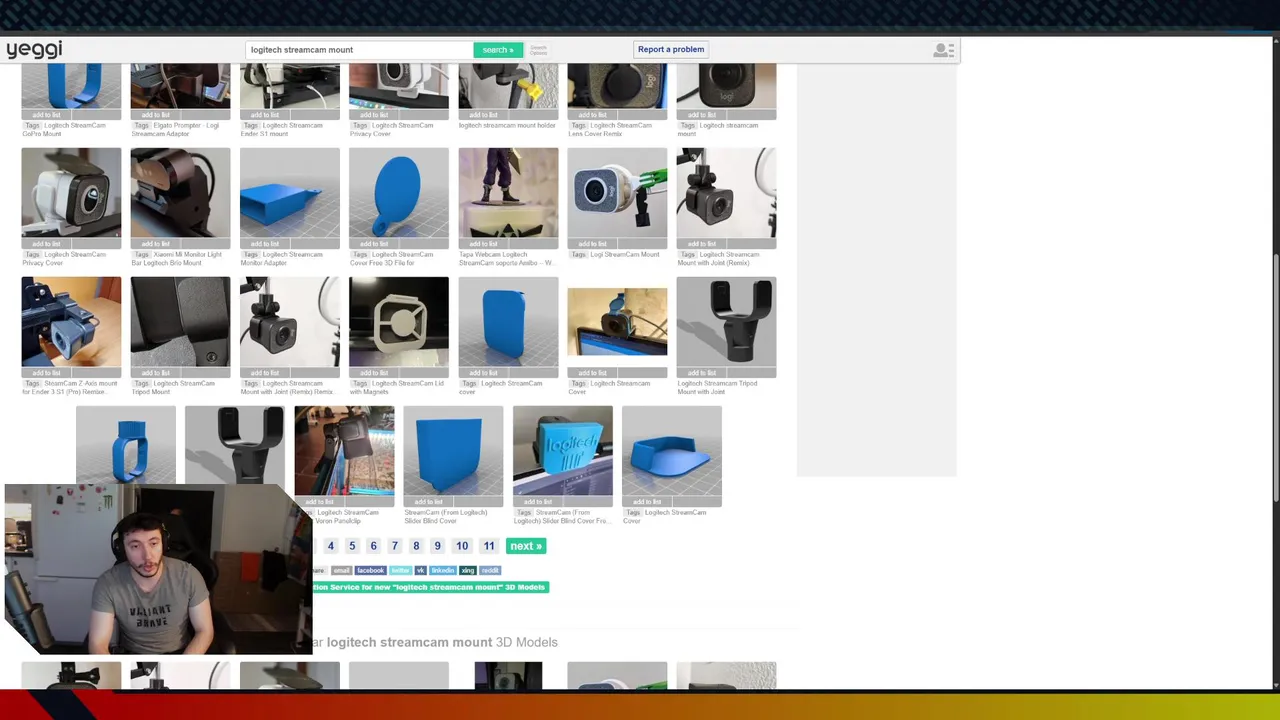Screen dimensions: 1280x720
Task: Add Logi StreamCam Mount to list
Action: [593, 244]
